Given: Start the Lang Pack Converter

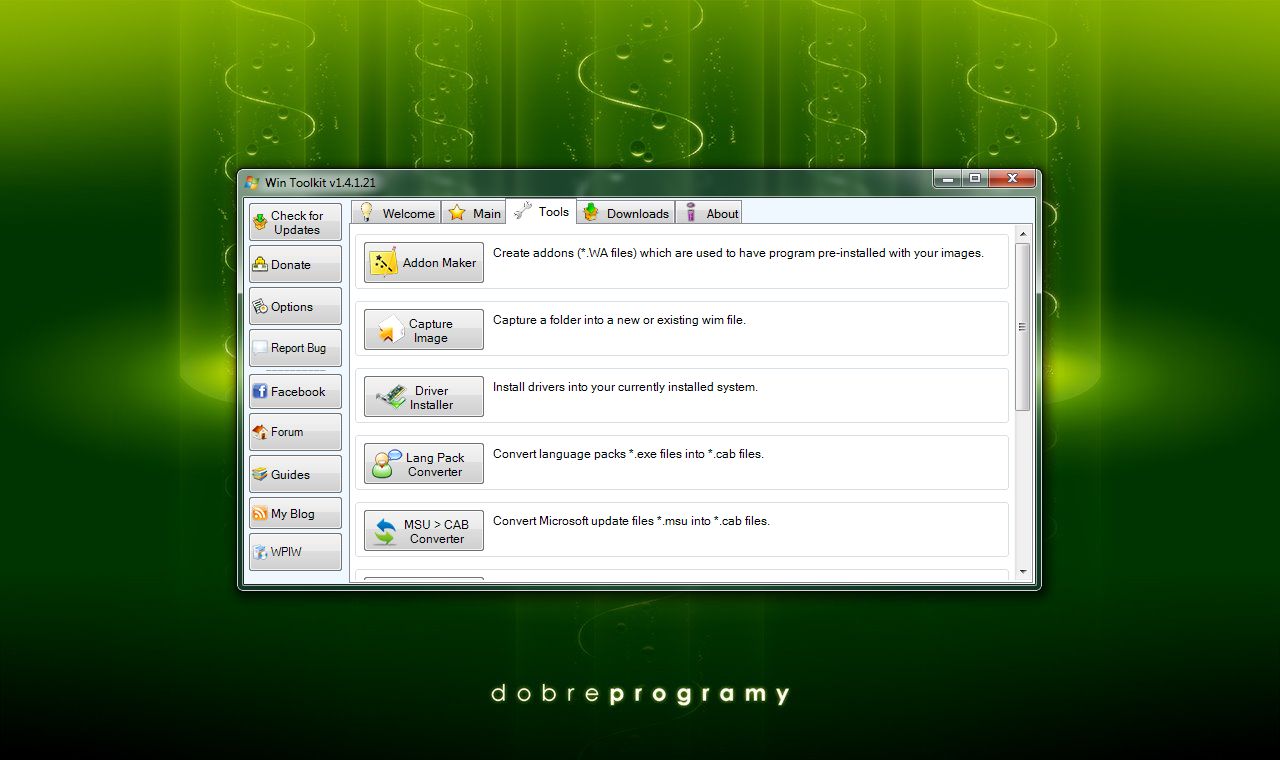Looking at the screenshot, I should [x=423, y=464].
